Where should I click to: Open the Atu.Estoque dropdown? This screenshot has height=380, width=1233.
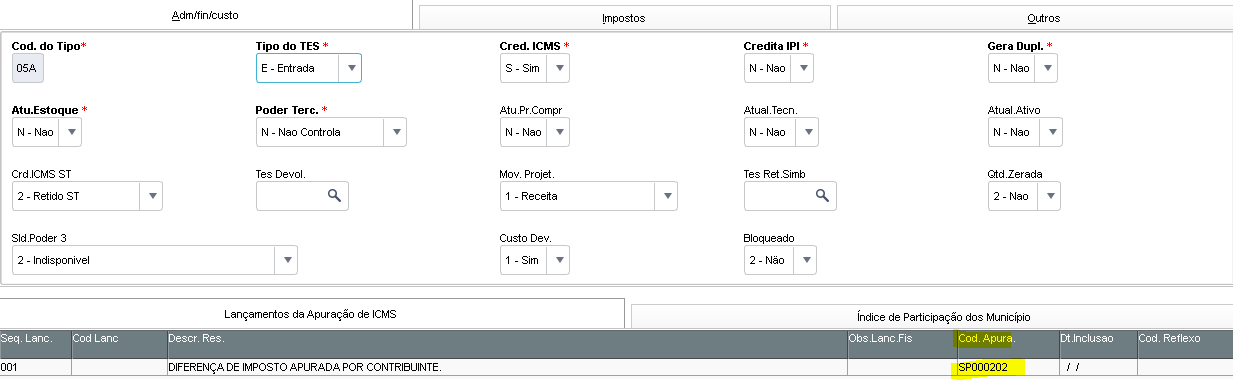pos(71,132)
